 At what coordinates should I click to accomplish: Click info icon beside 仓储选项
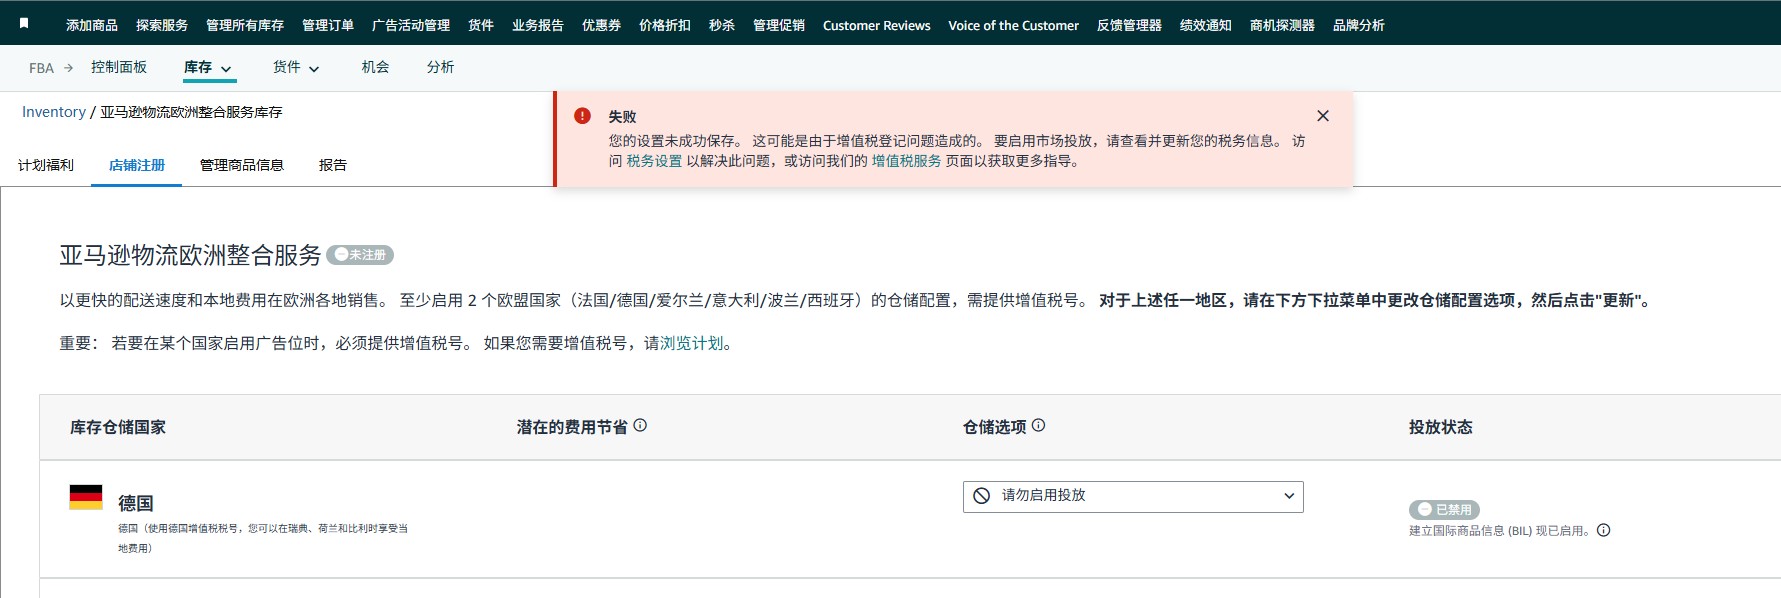[1038, 425]
